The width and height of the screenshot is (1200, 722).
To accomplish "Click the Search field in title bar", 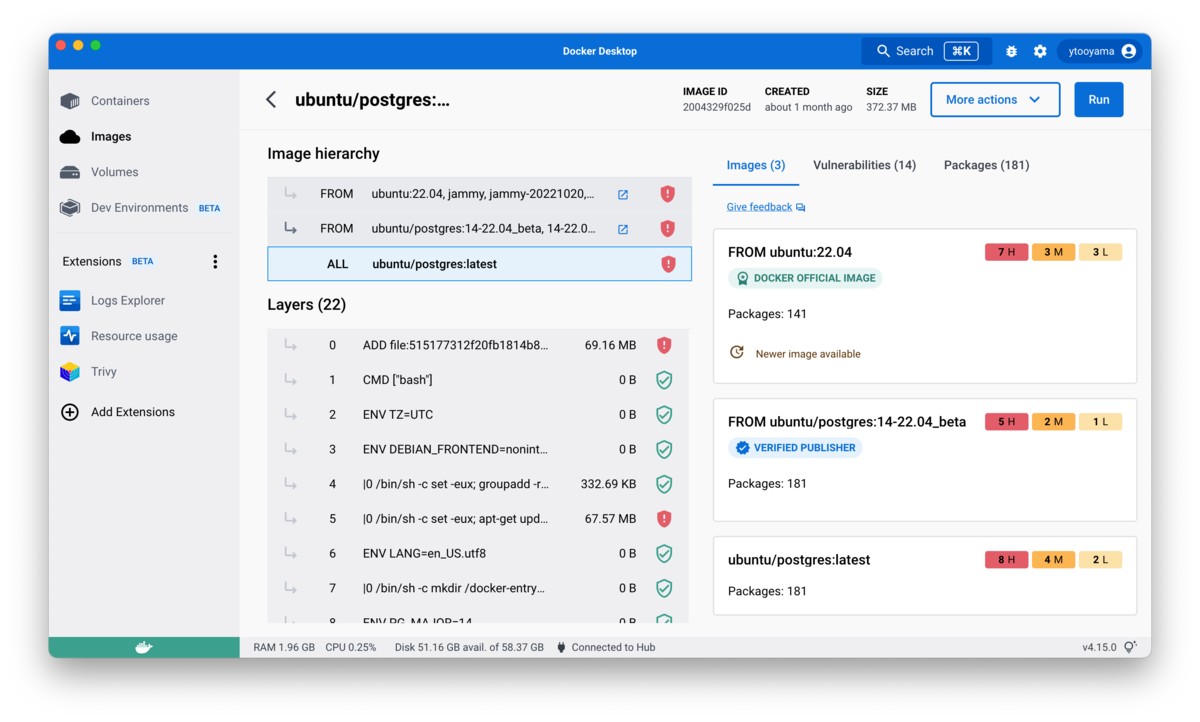I will click(926, 51).
